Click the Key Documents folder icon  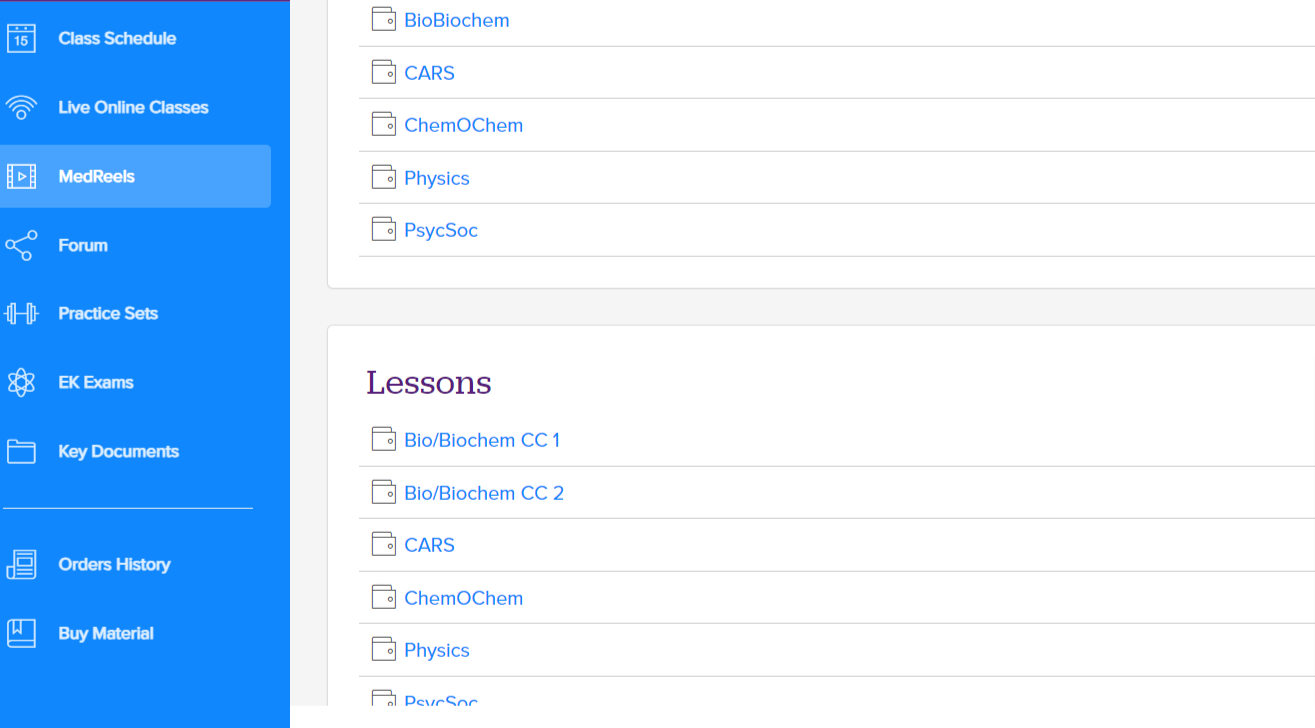[21, 451]
